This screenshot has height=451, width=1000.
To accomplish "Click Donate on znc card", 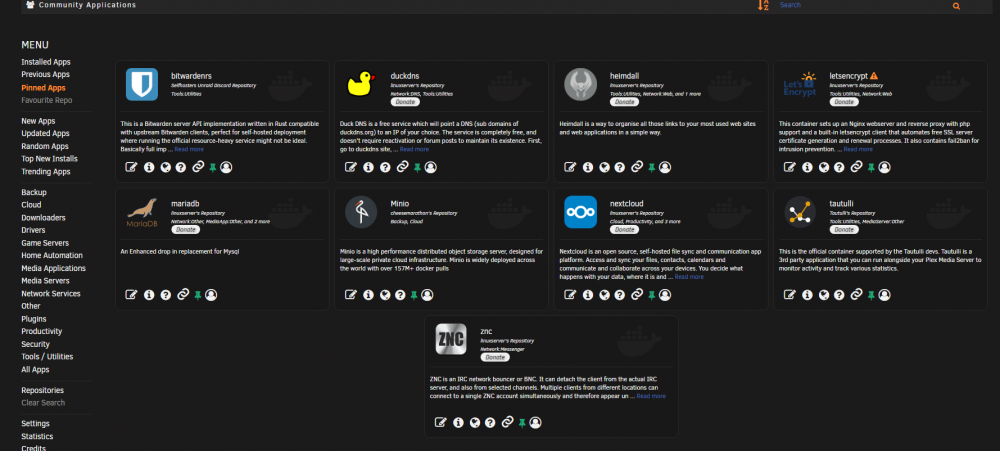I will point(495,357).
